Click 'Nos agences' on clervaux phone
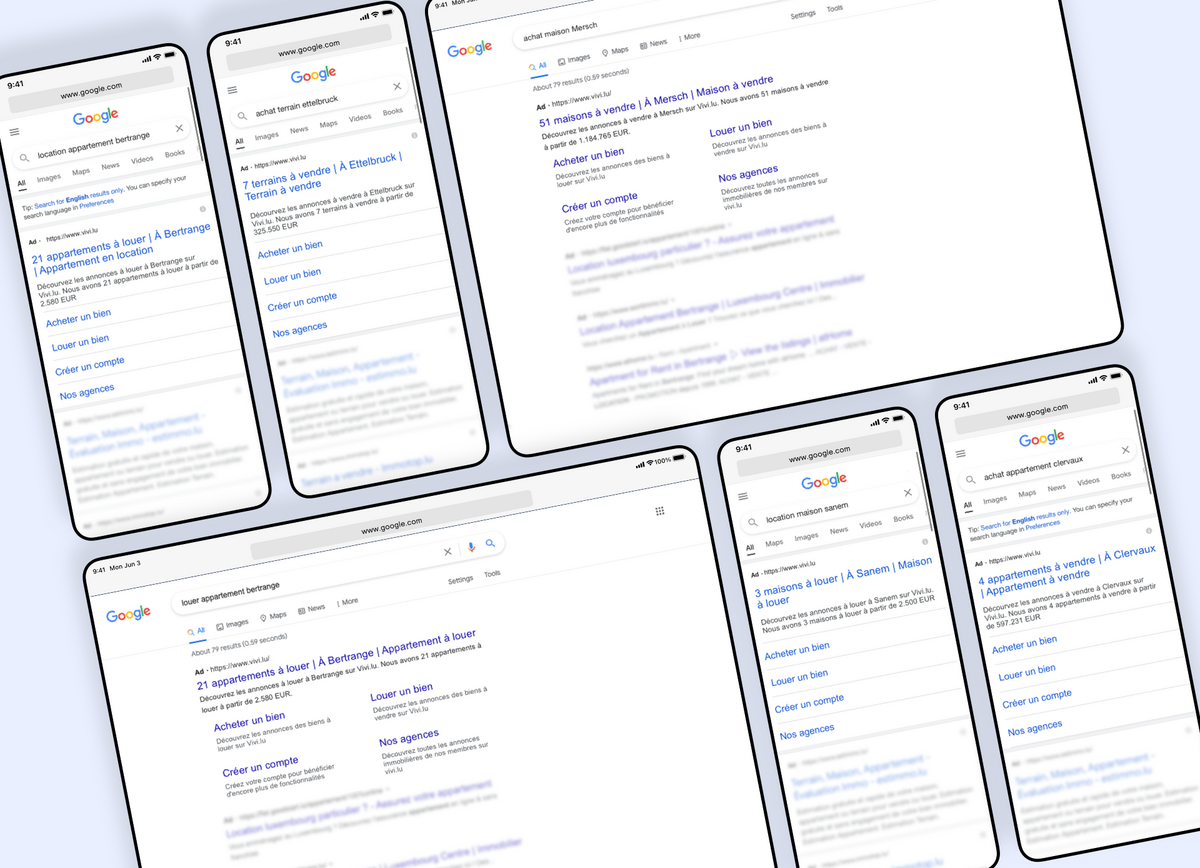Viewport: 1200px width, 868px height. [1035, 729]
